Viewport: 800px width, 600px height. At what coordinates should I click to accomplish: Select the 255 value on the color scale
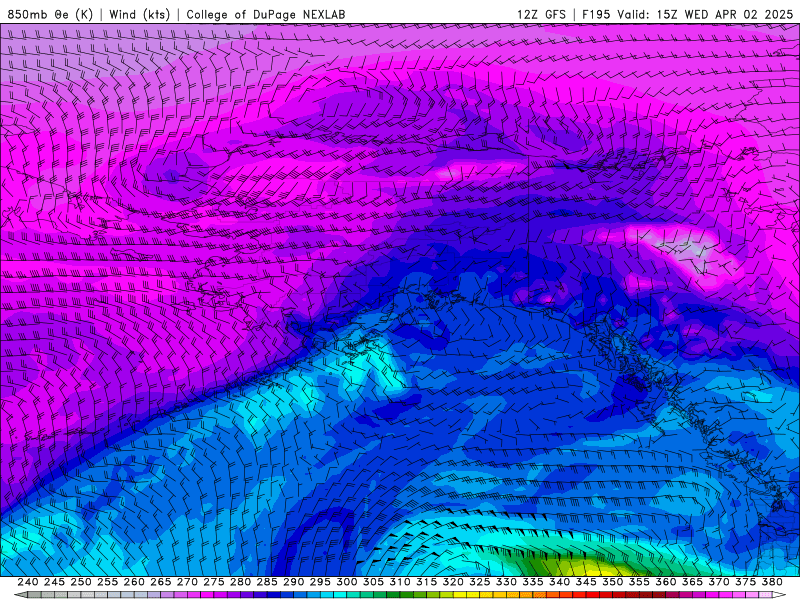(107, 582)
